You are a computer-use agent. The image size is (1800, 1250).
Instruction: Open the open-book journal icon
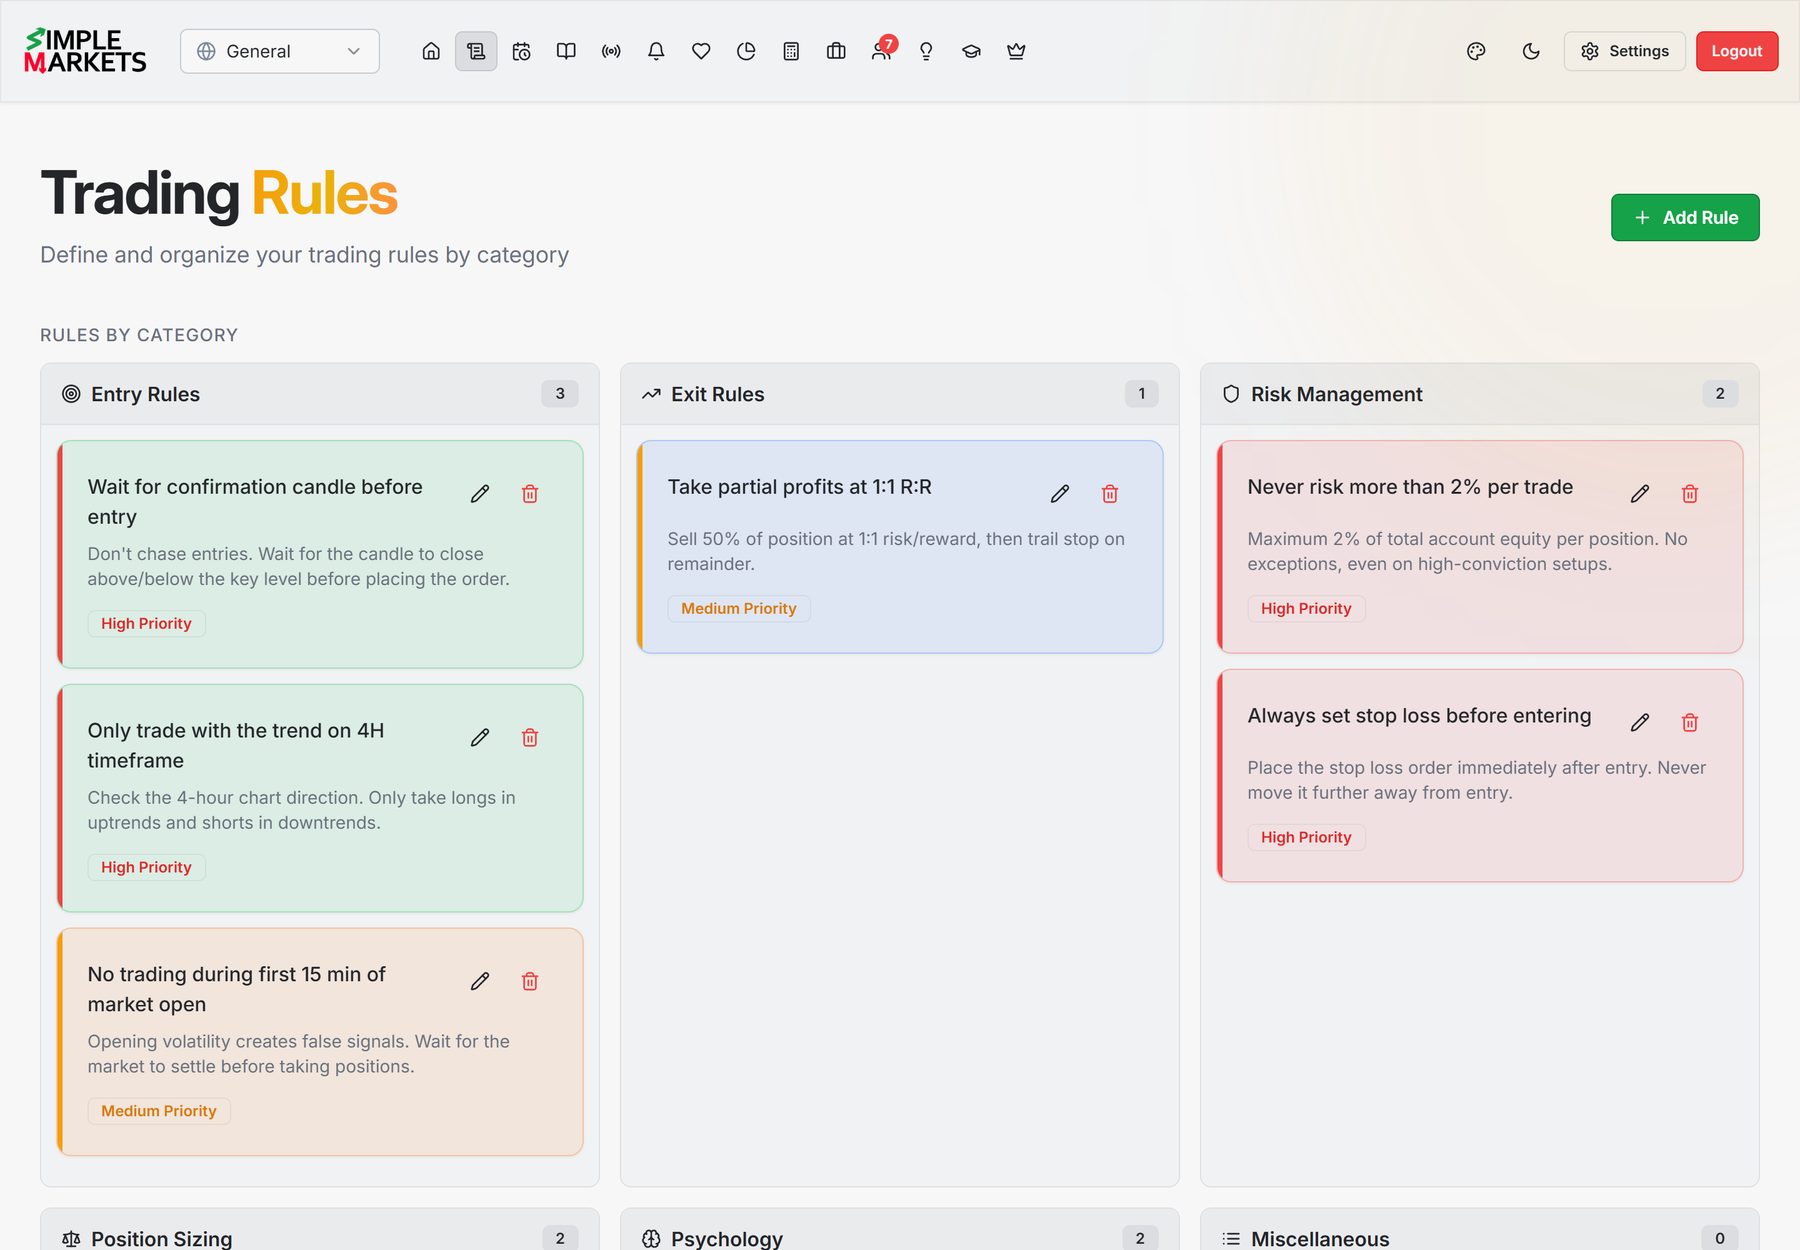tap(566, 51)
